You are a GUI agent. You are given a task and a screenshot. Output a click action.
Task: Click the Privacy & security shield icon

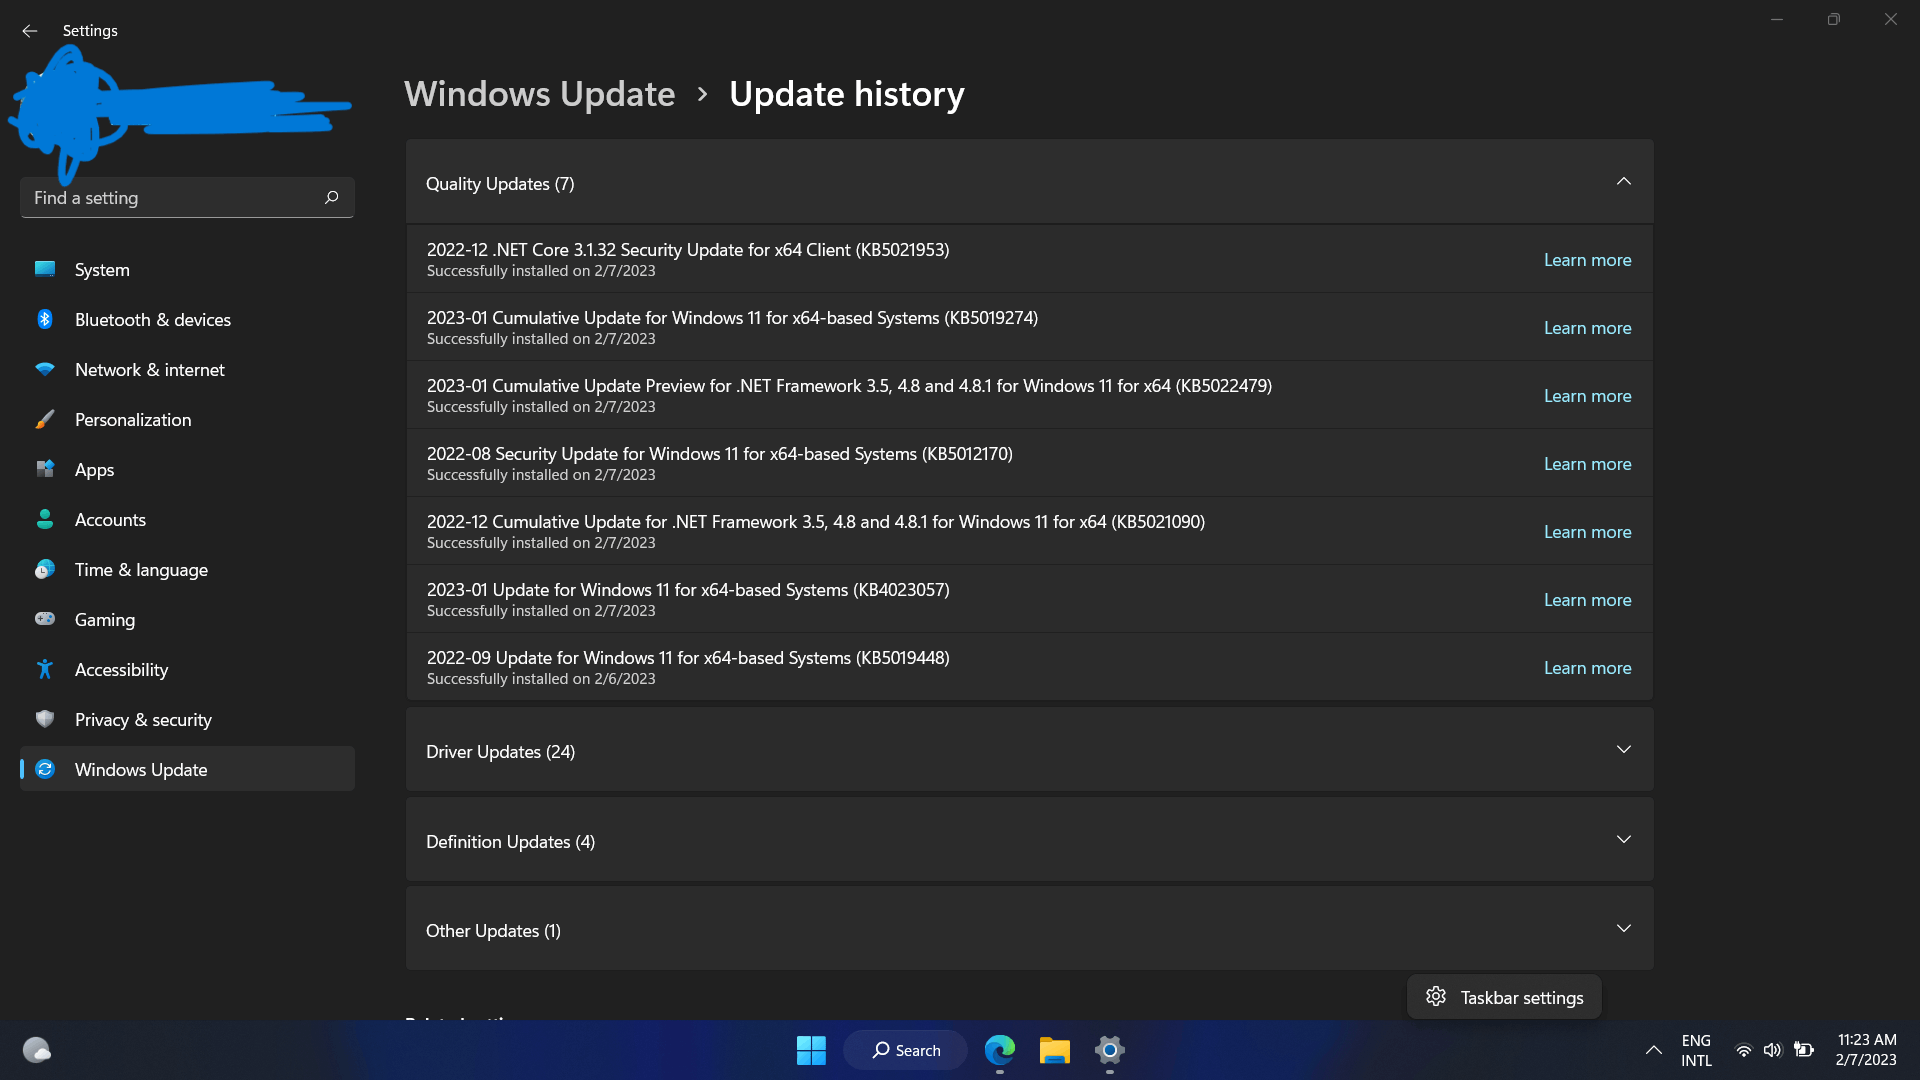coord(45,719)
